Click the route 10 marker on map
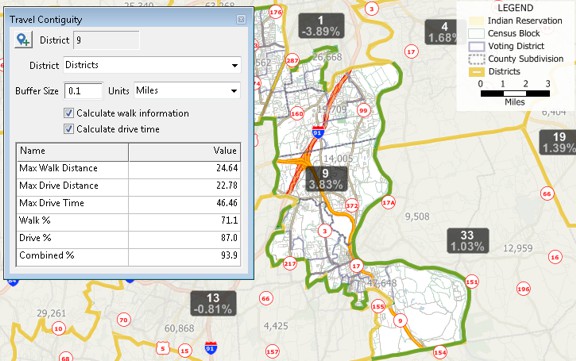The width and height of the screenshot is (576, 361). tap(59, 328)
